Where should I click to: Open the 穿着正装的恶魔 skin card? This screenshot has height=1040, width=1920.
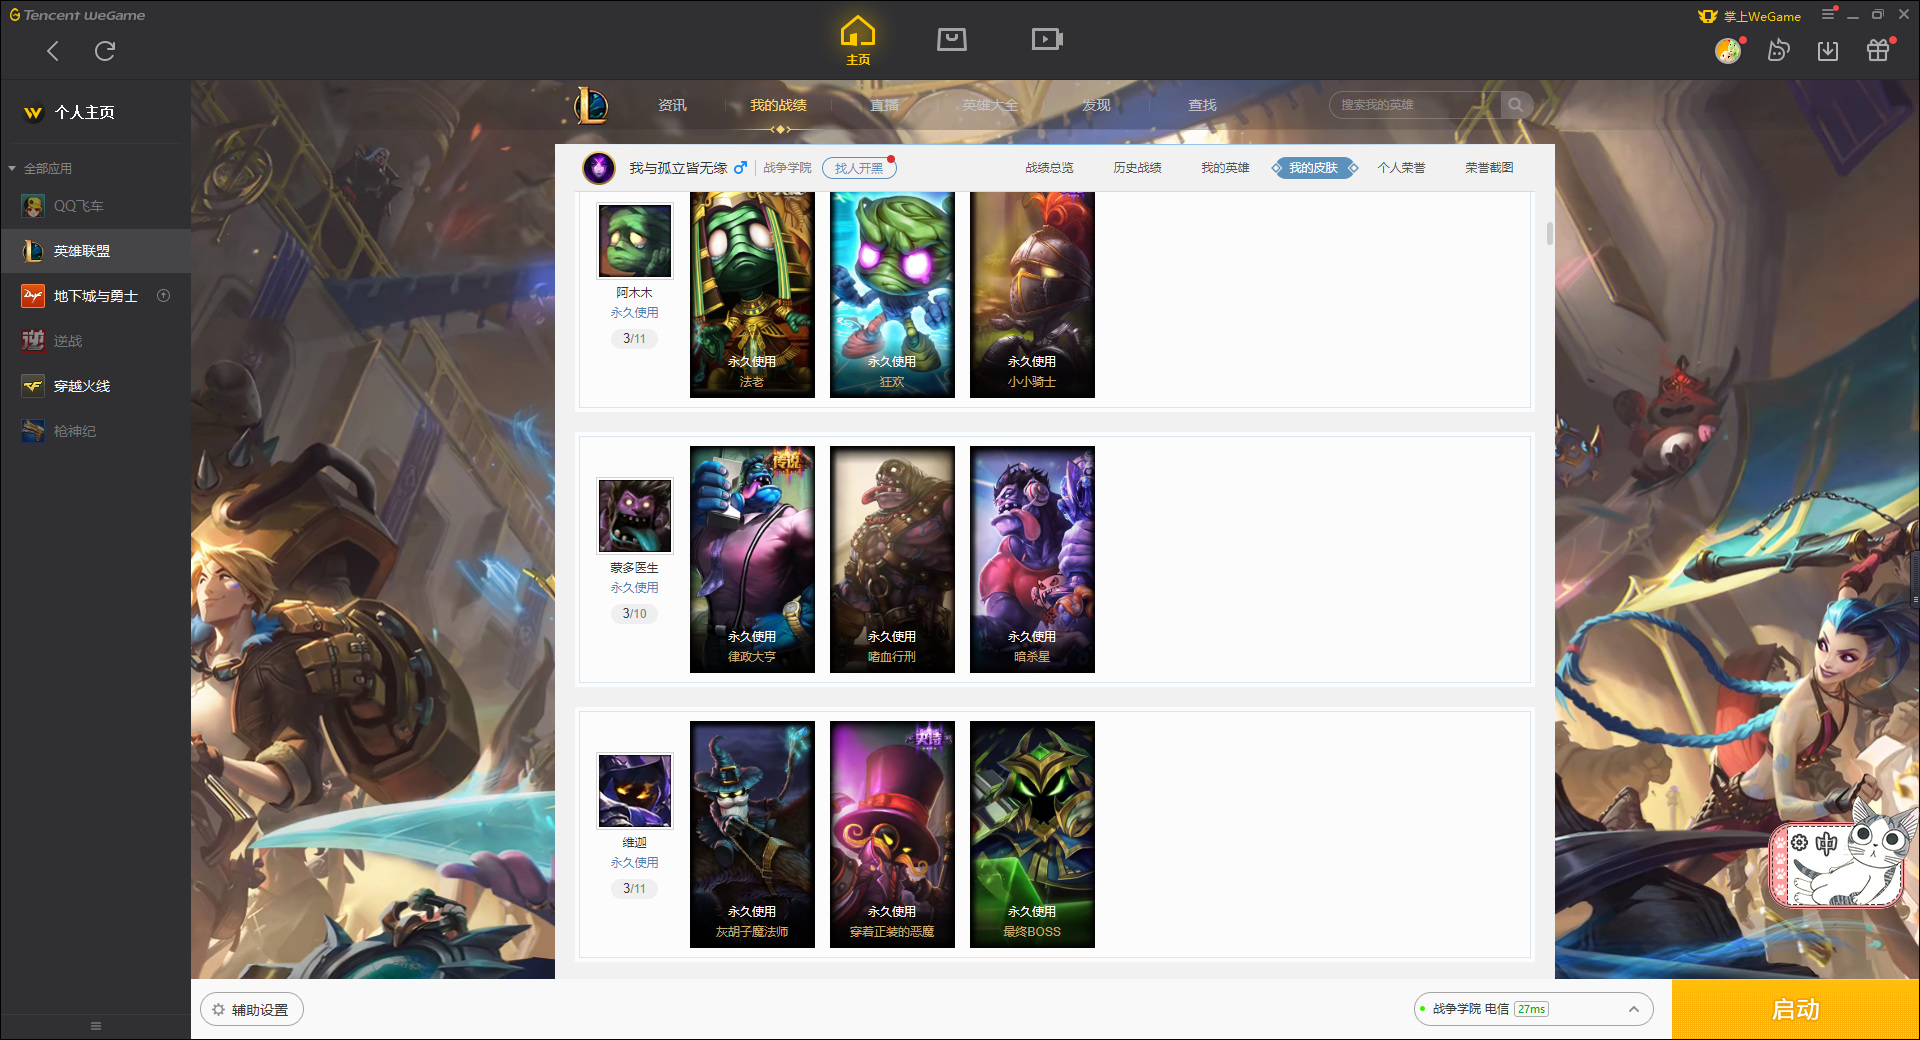click(892, 834)
